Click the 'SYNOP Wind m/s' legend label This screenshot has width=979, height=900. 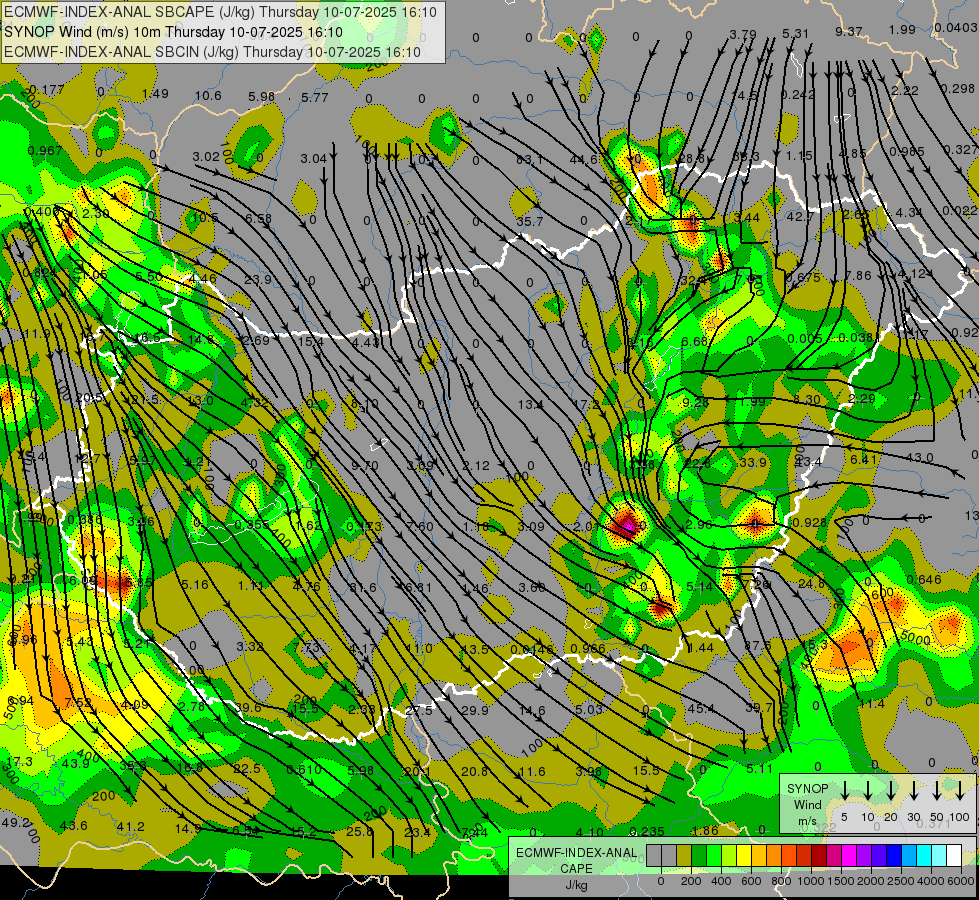807,804
